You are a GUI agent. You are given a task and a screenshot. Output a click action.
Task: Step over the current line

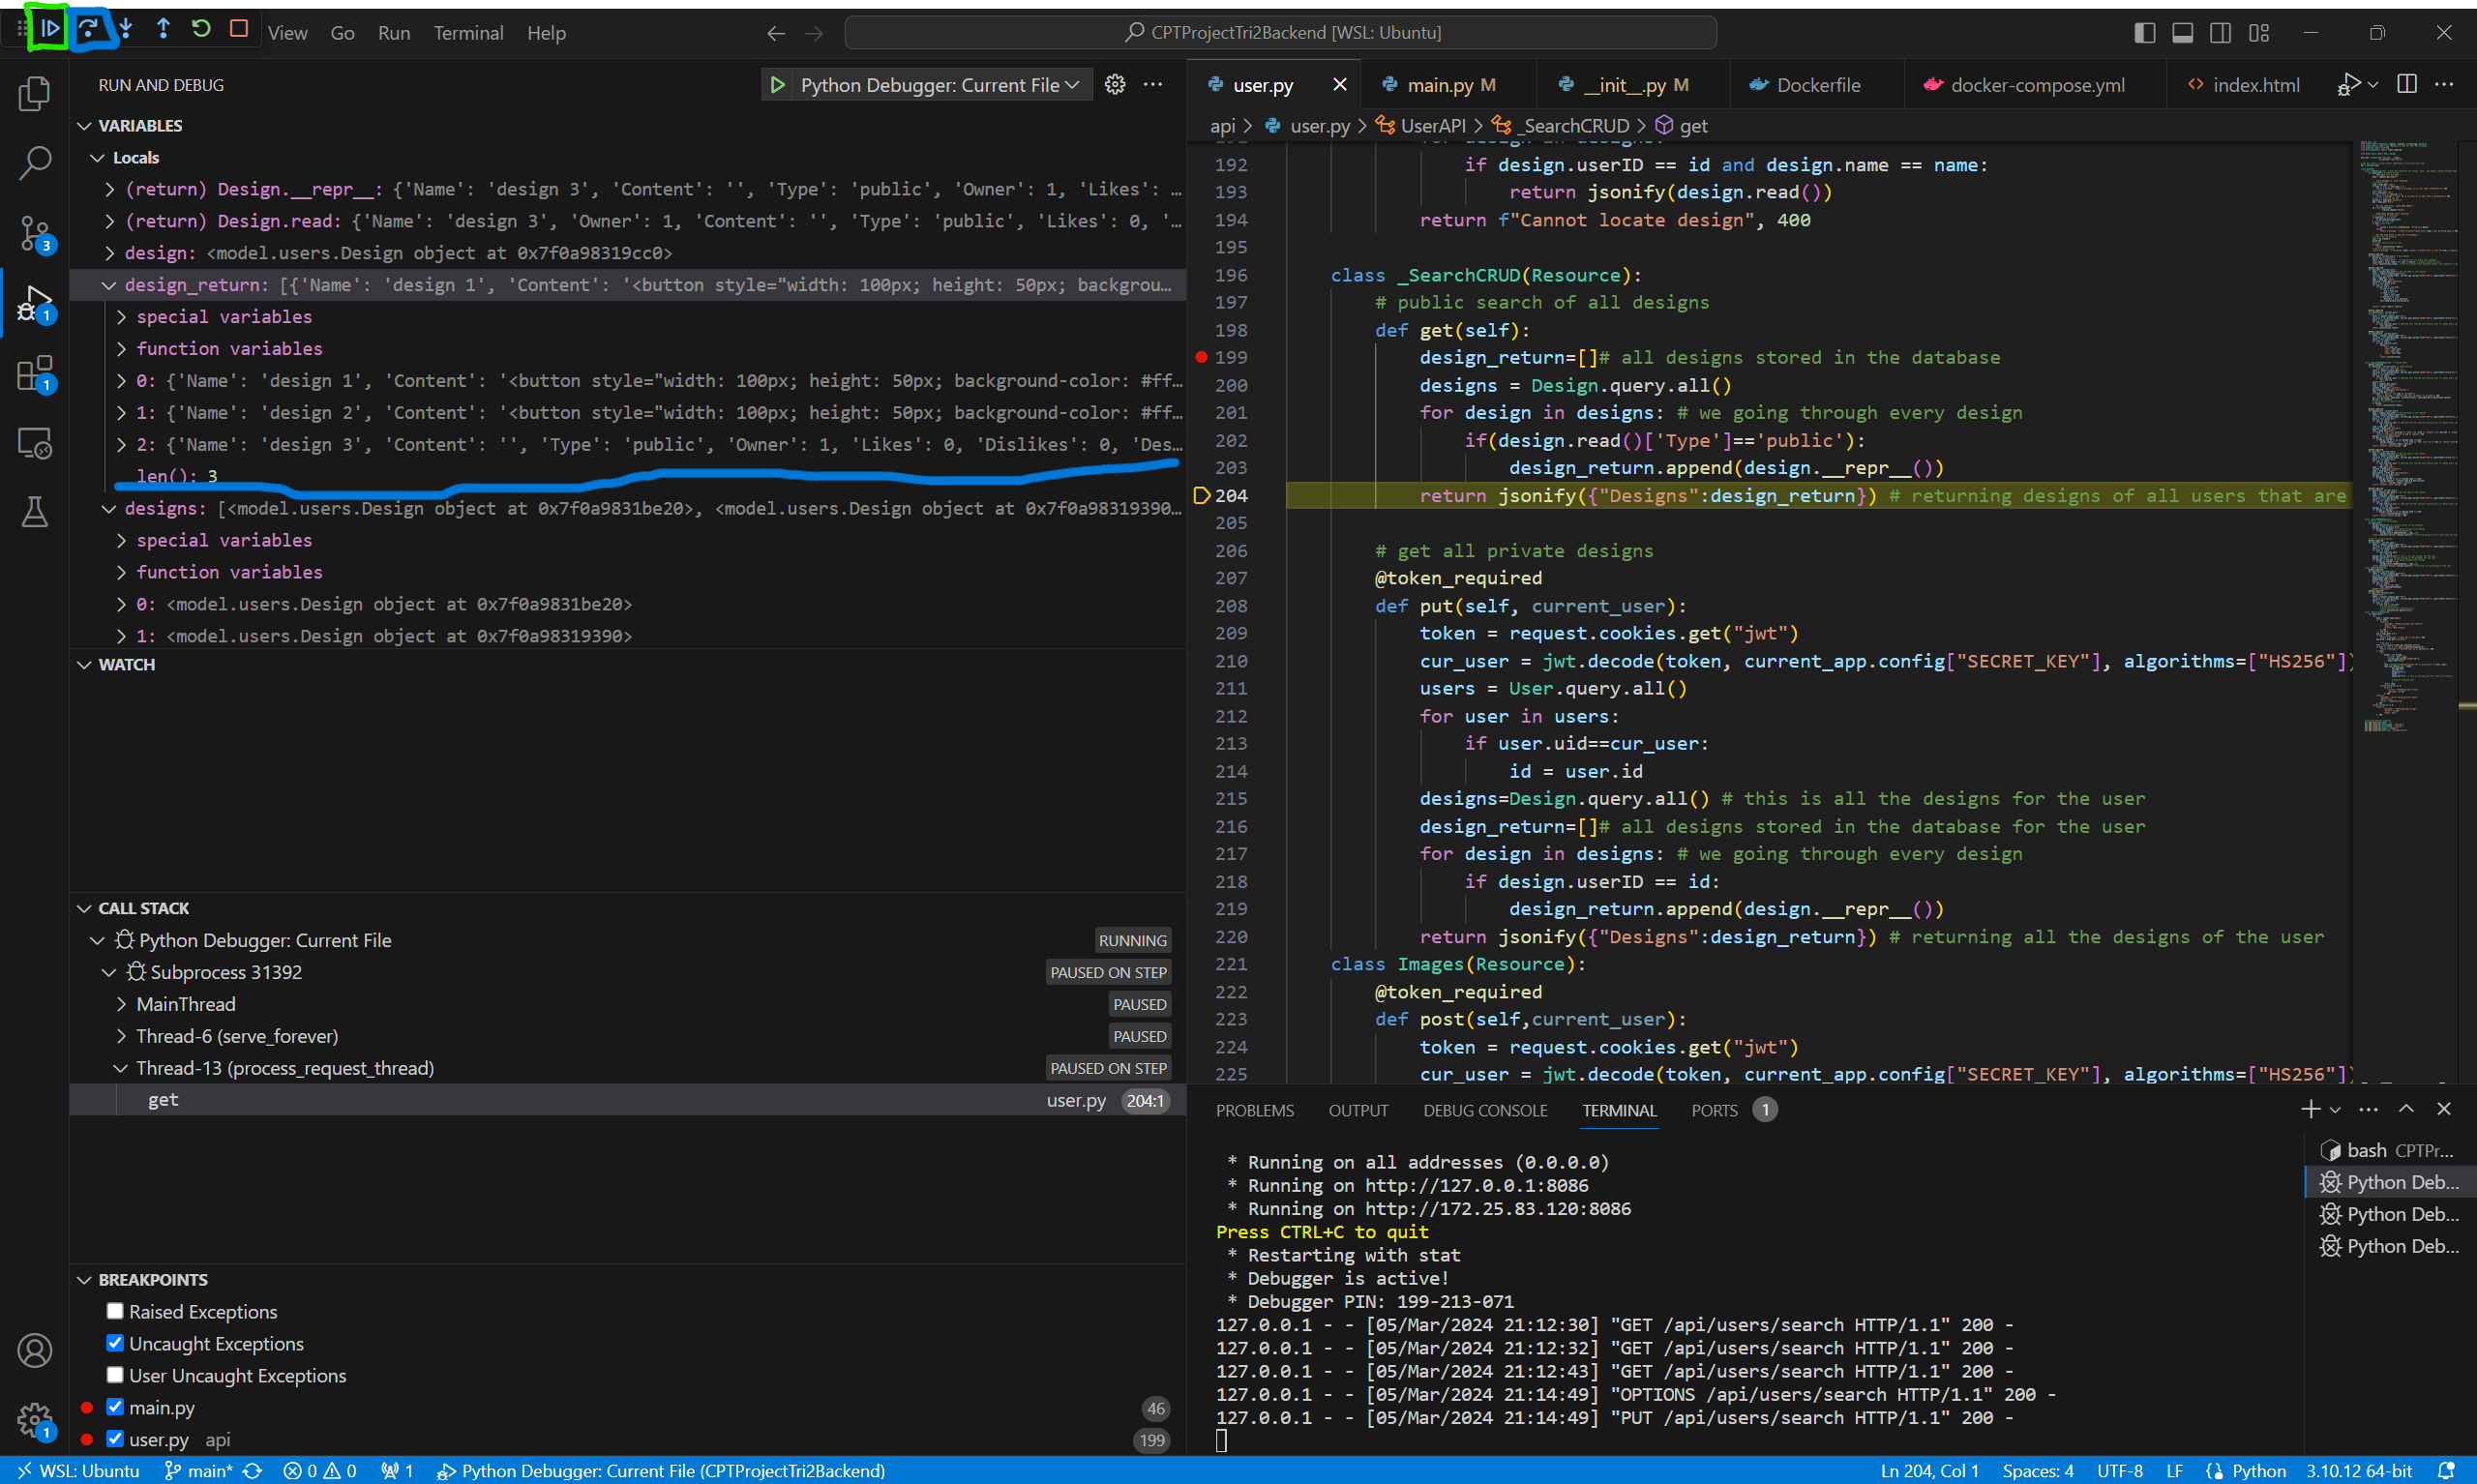coord(88,29)
